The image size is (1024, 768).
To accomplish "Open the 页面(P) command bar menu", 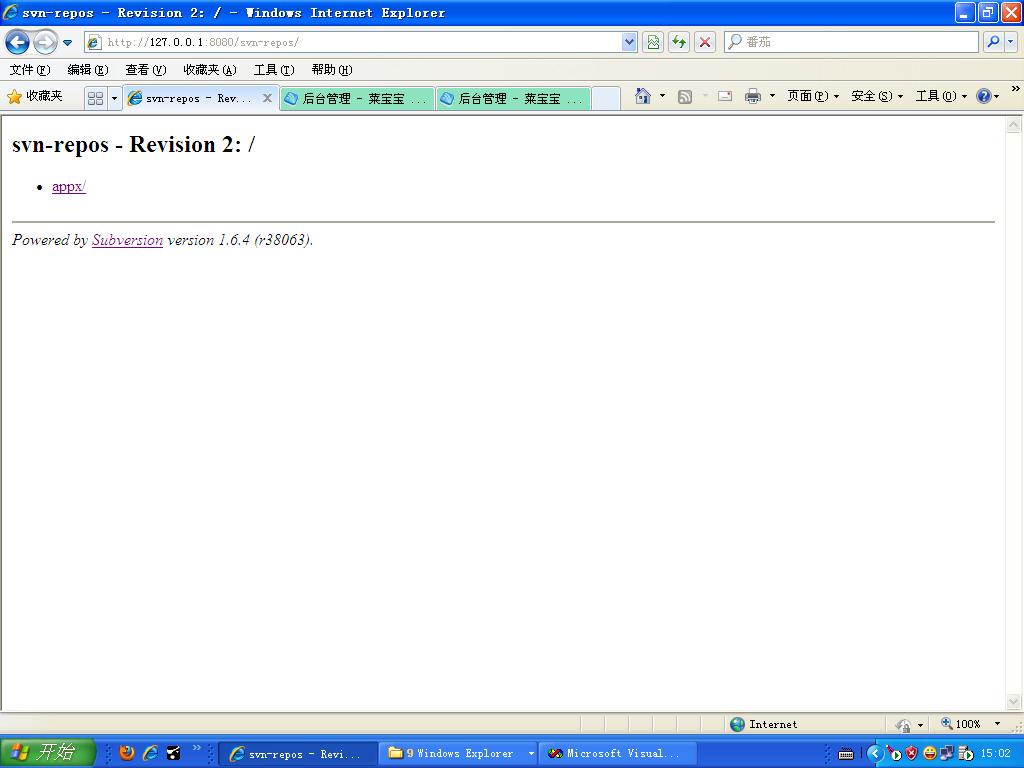I will coord(812,97).
